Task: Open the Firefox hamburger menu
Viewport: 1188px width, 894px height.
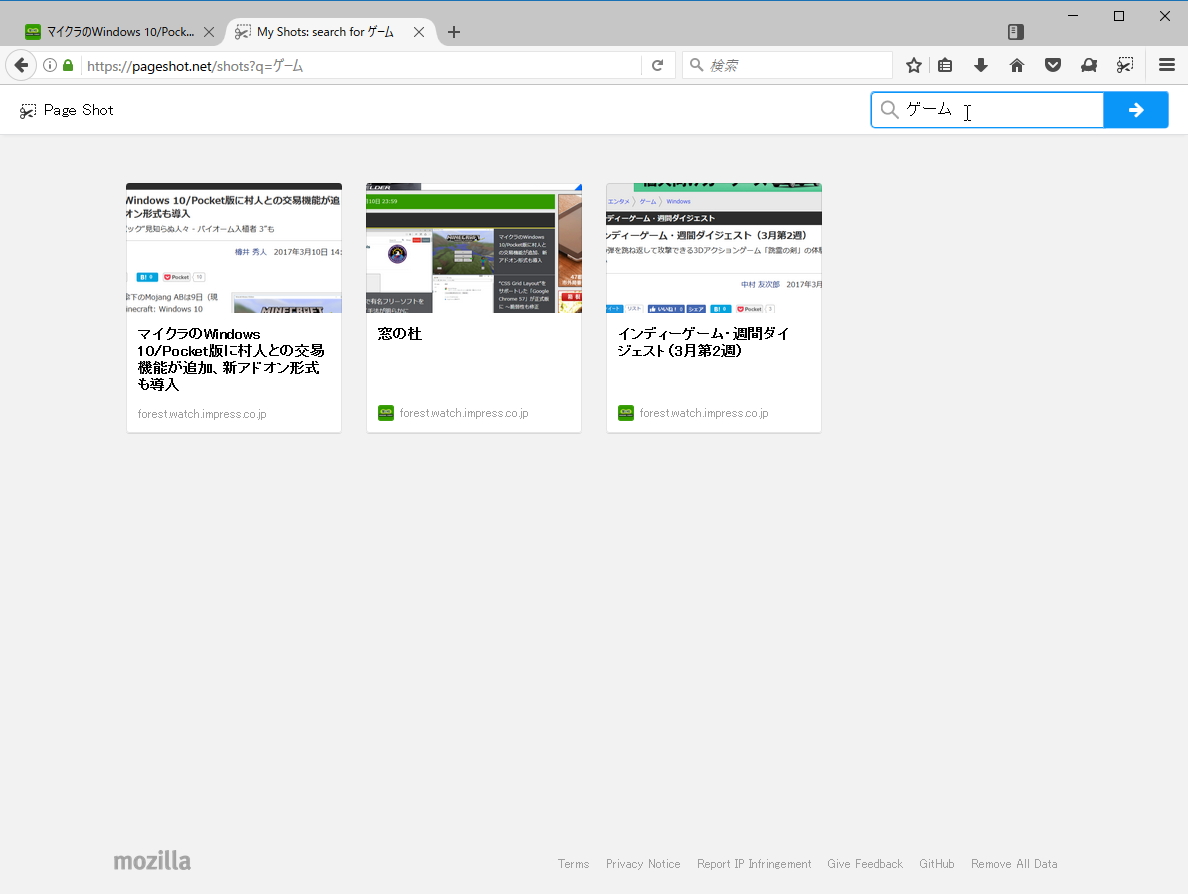Action: (x=1167, y=65)
